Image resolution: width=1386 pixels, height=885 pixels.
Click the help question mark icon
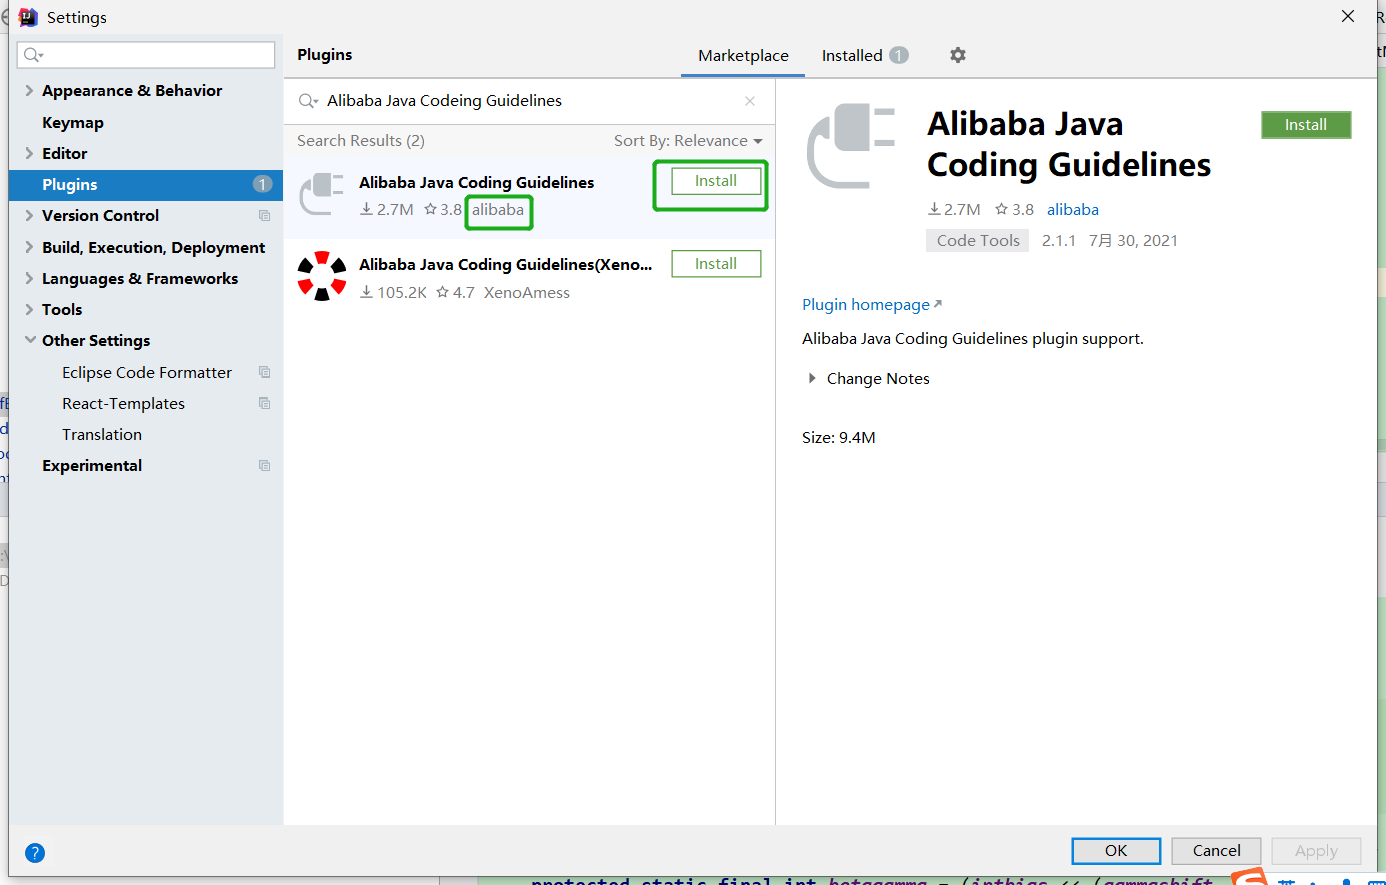tap(35, 853)
